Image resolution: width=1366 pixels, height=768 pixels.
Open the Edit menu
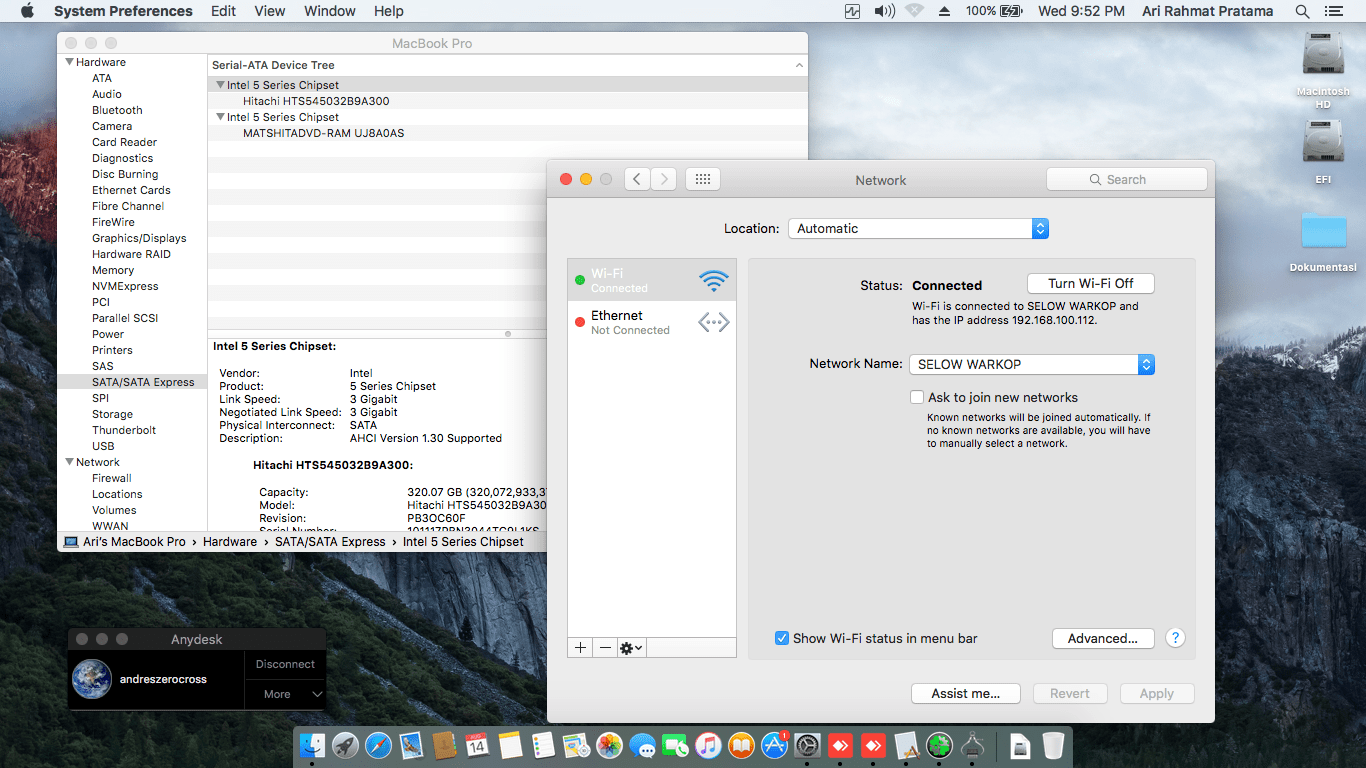click(224, 11)
